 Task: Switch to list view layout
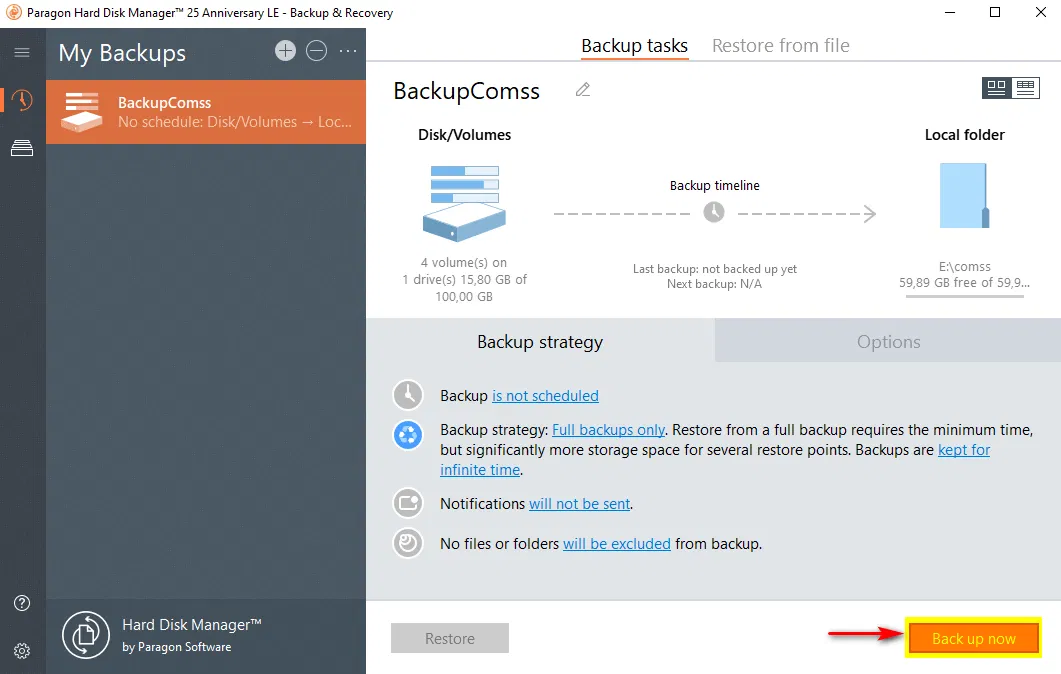pos(1025,88)
